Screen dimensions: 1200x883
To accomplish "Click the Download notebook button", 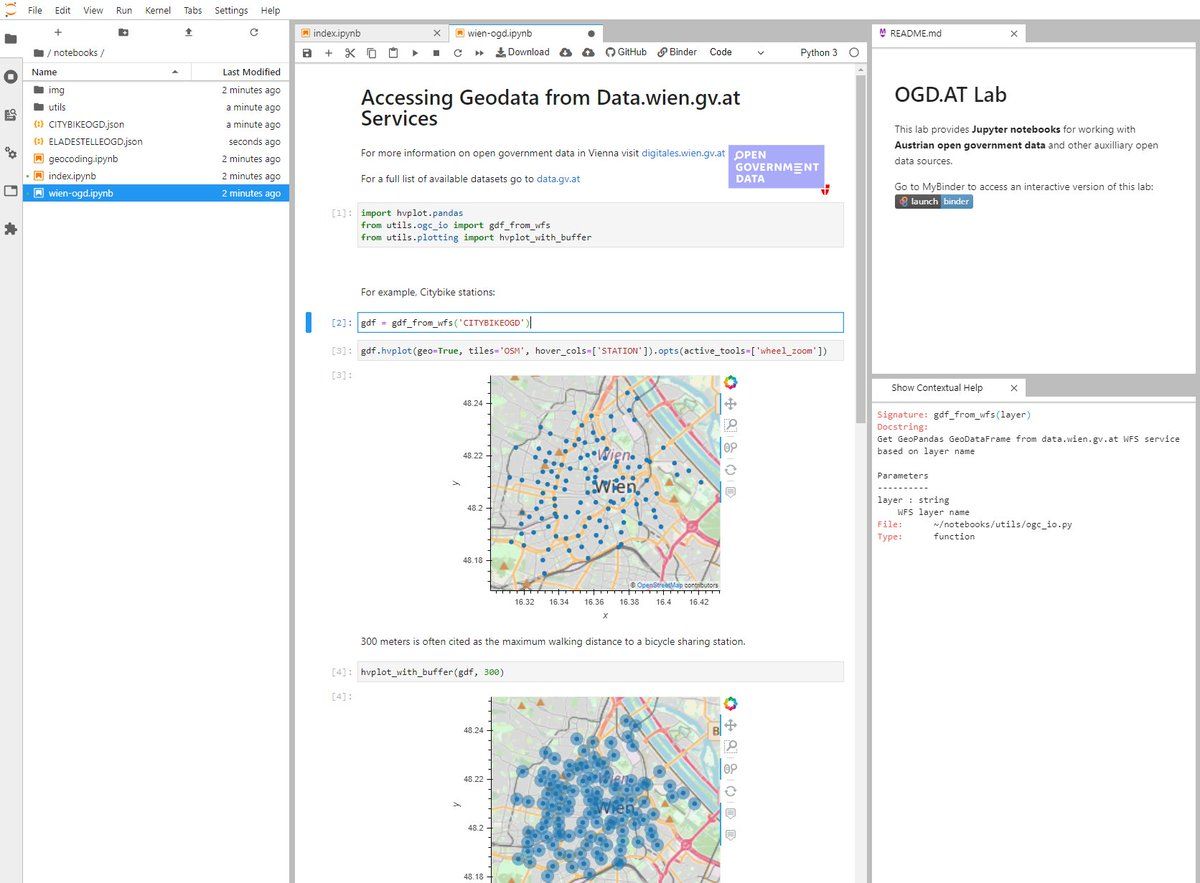I will 522,53.
